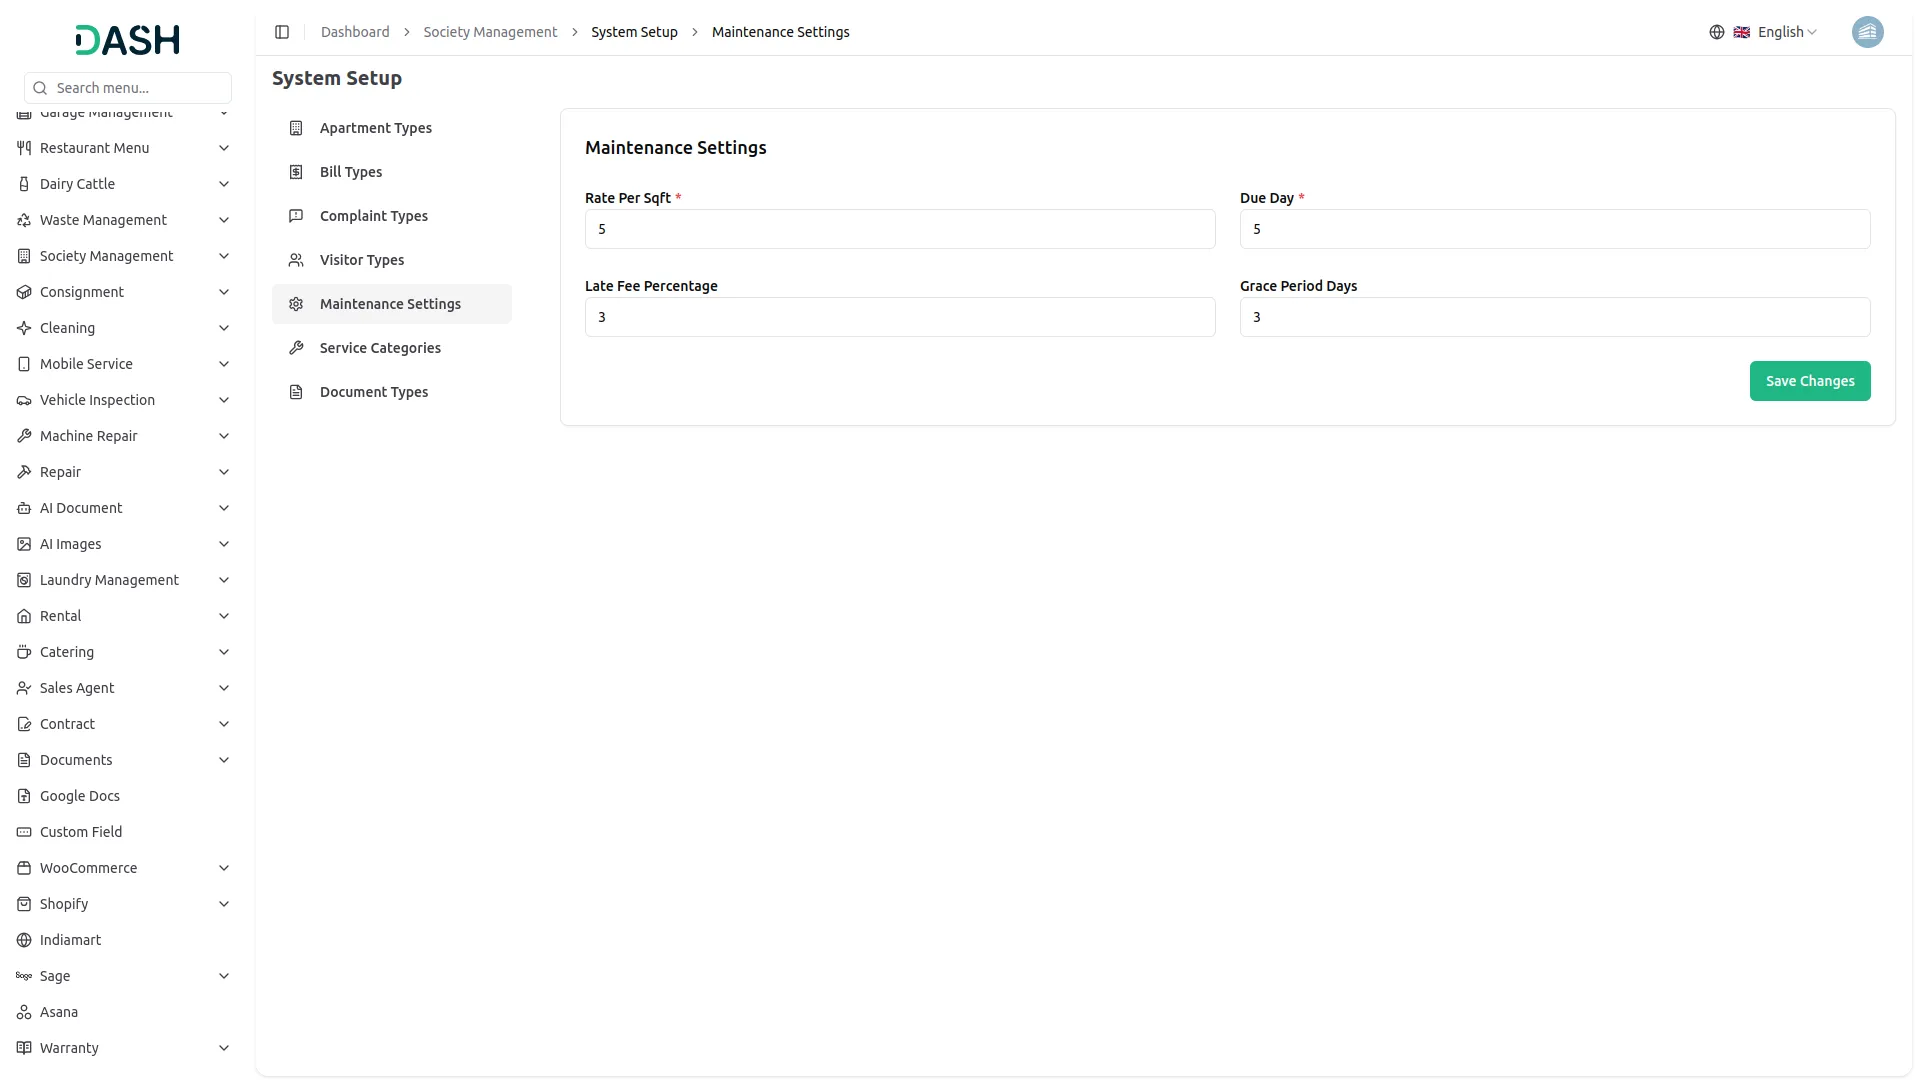Image resolution: width=1920 pixels, height=1080 pixels.
Task: Open Indiamart in the sidebar menu
Action: 70,940
